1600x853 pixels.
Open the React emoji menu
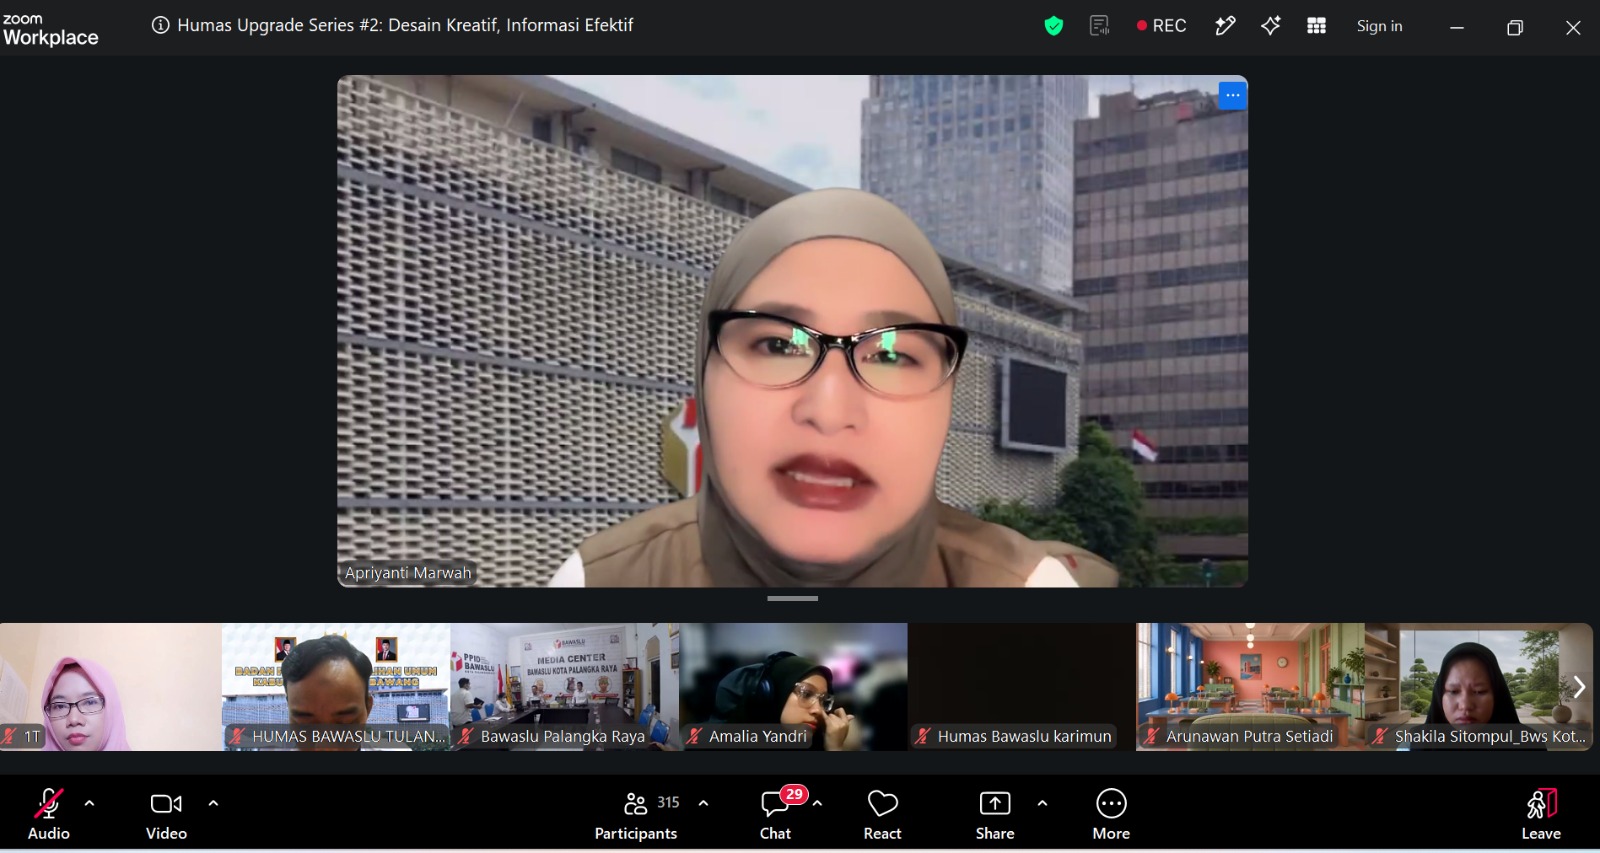(x=883, y=815)
